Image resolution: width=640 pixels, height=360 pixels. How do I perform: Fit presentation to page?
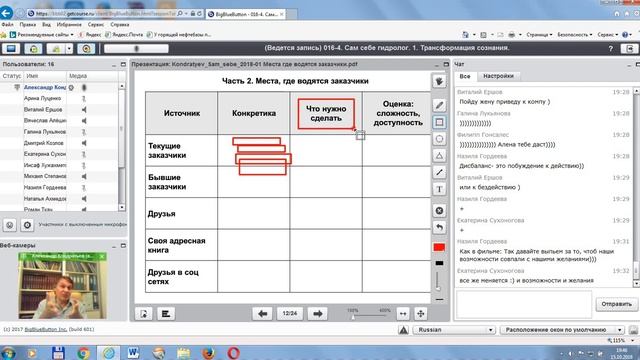[x=421, y=313]
